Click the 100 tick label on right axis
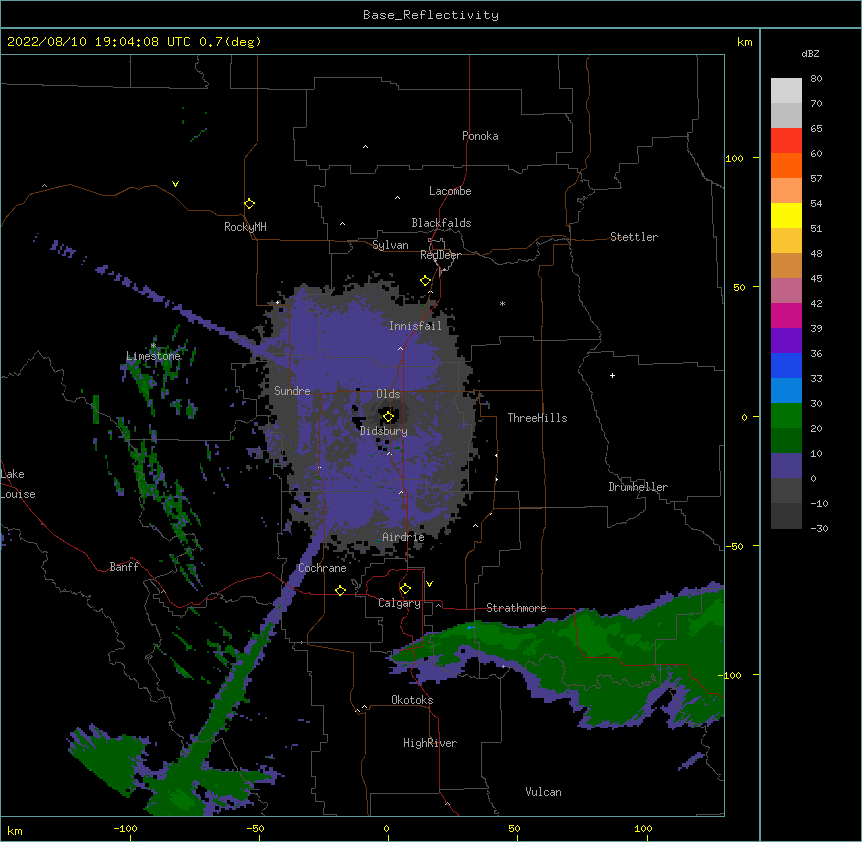862x842 pixels. click(734, 158)
